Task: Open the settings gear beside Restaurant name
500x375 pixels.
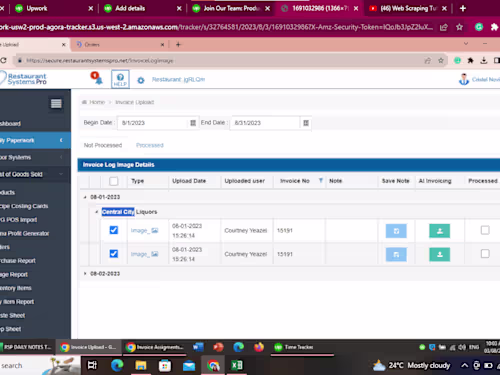Action: [141, 80]
